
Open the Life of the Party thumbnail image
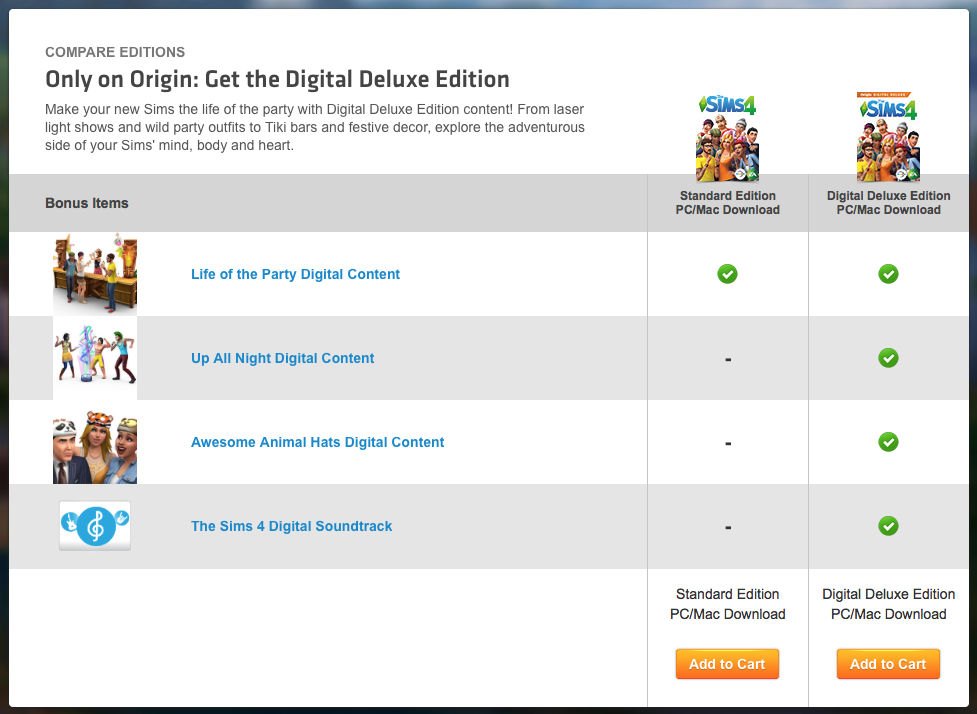(95, 274)
